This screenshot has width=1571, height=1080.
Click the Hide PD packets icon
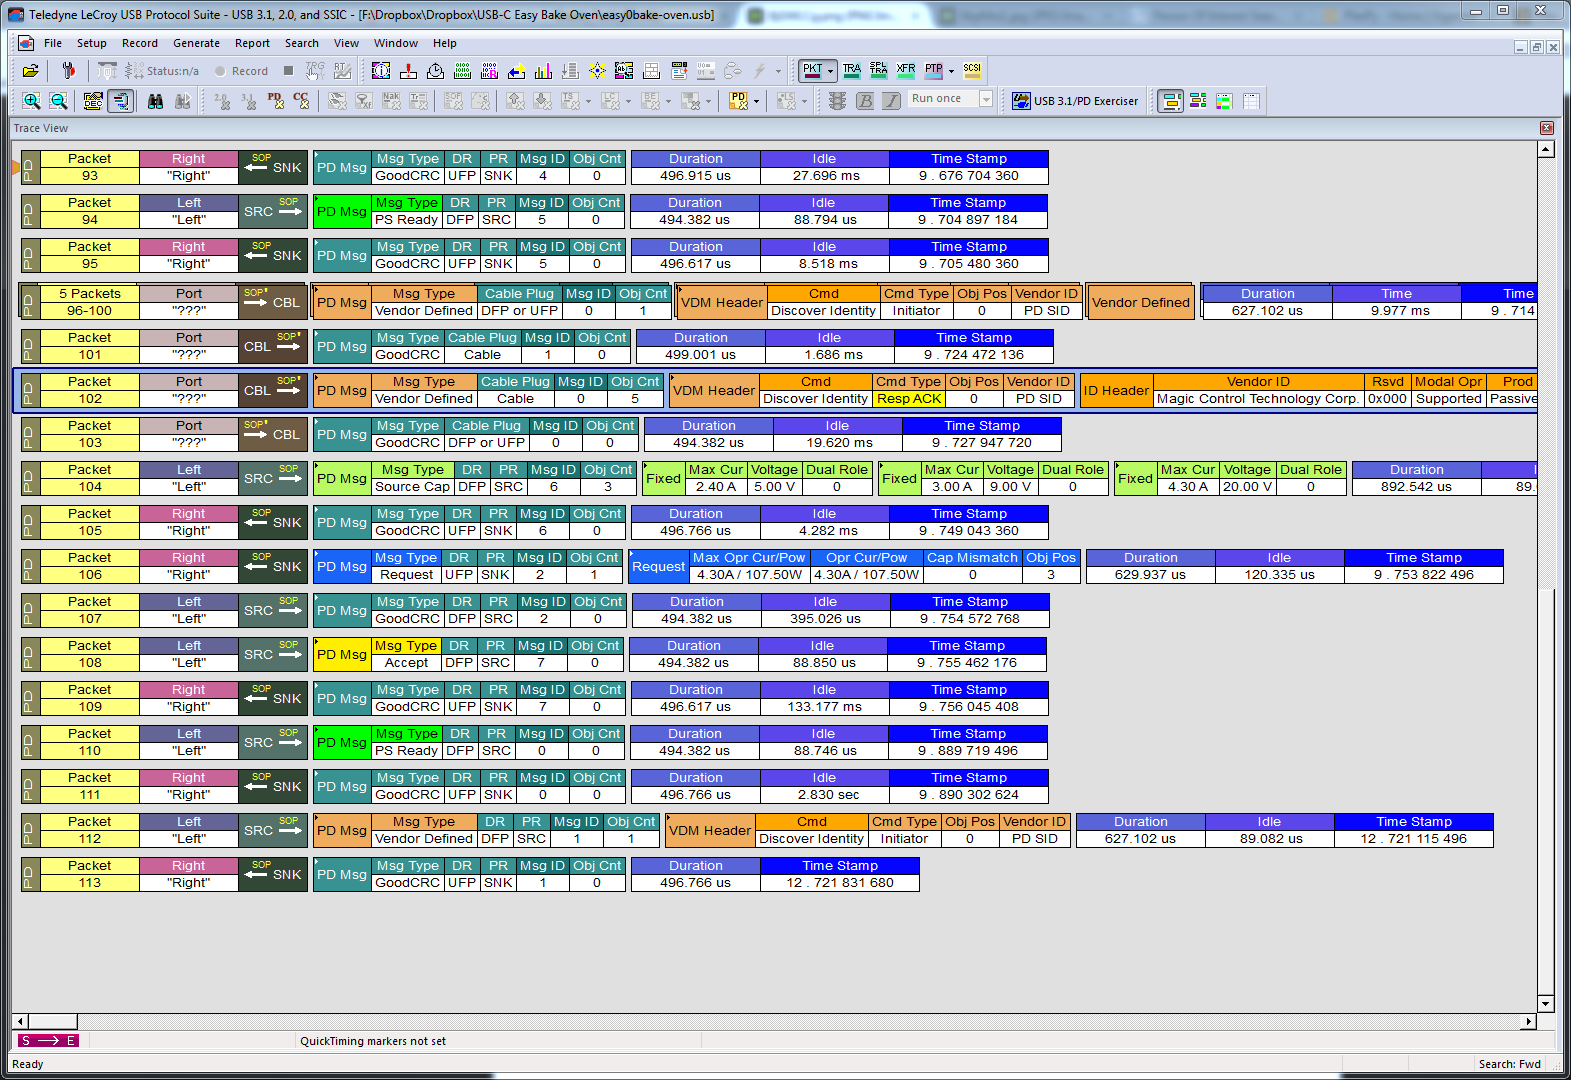[275, 101]
